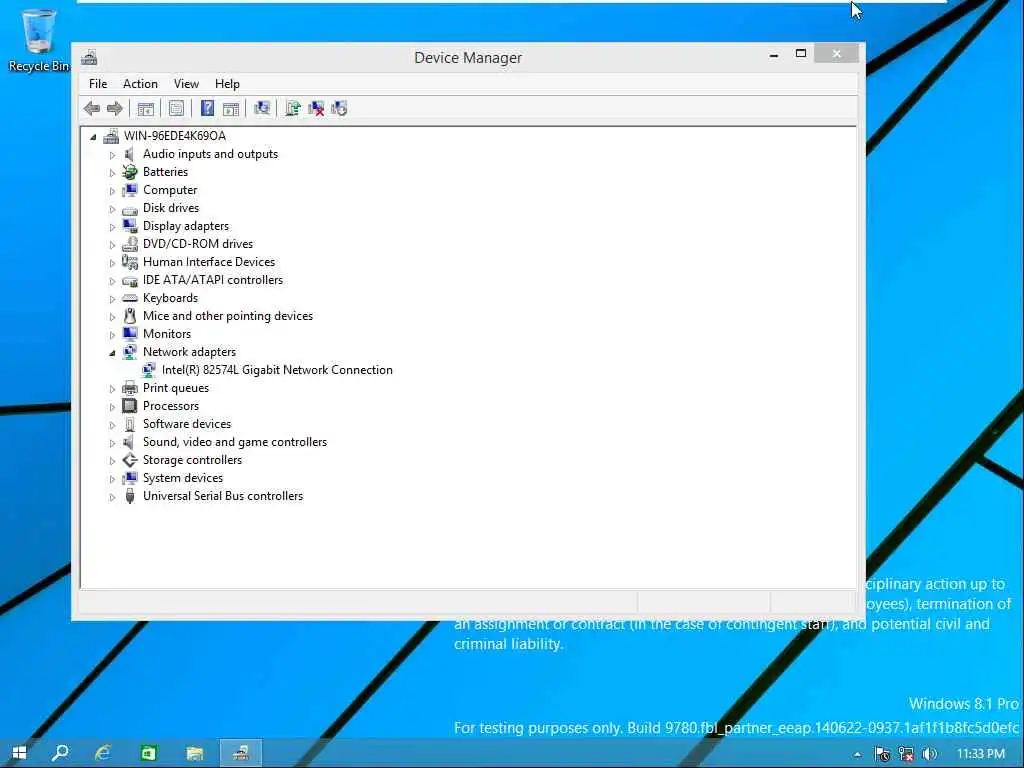Click the Uninstall device toolbar icon with red X
Screen dimensions: 1024x768
316,108
